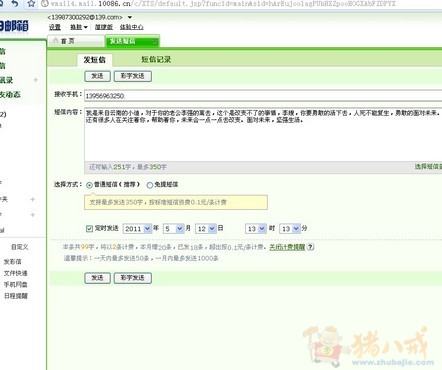Click the globe icon beside the URL
The height and width of the screenshot is (370, 442).
(x=45, y=4)
